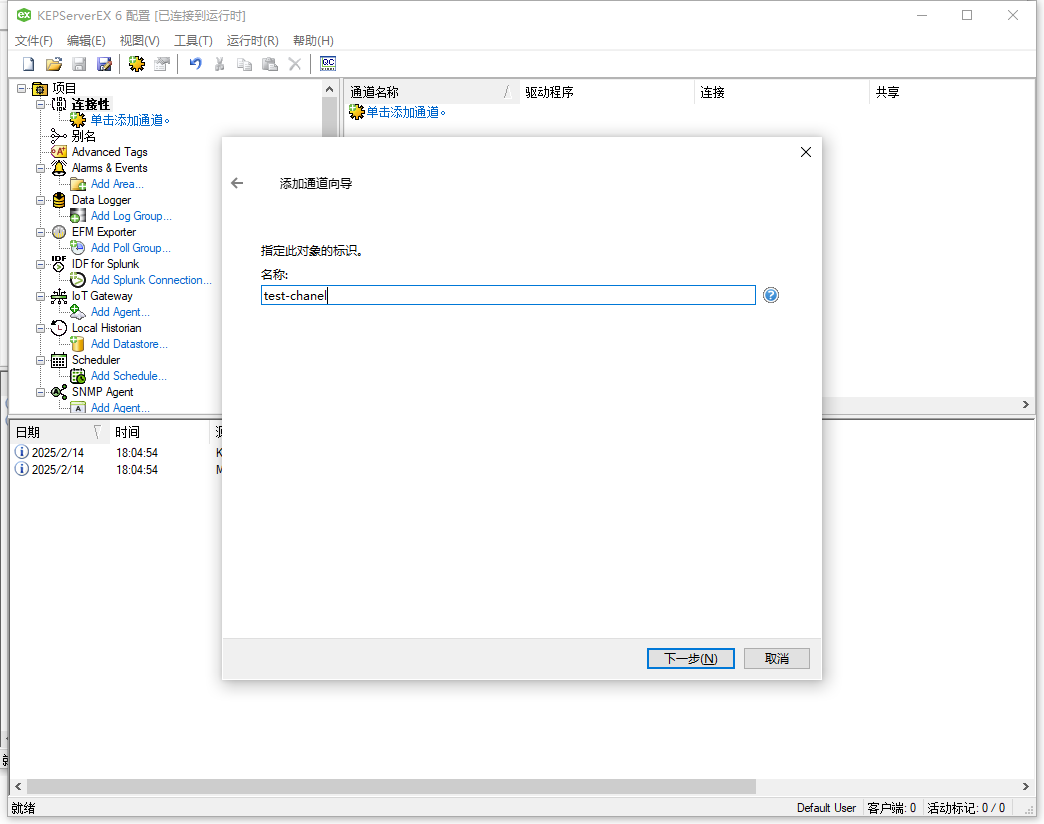Click the New Channel gear toolbar icon
This screenshot has width=1044, height=824.
(136, 64)
